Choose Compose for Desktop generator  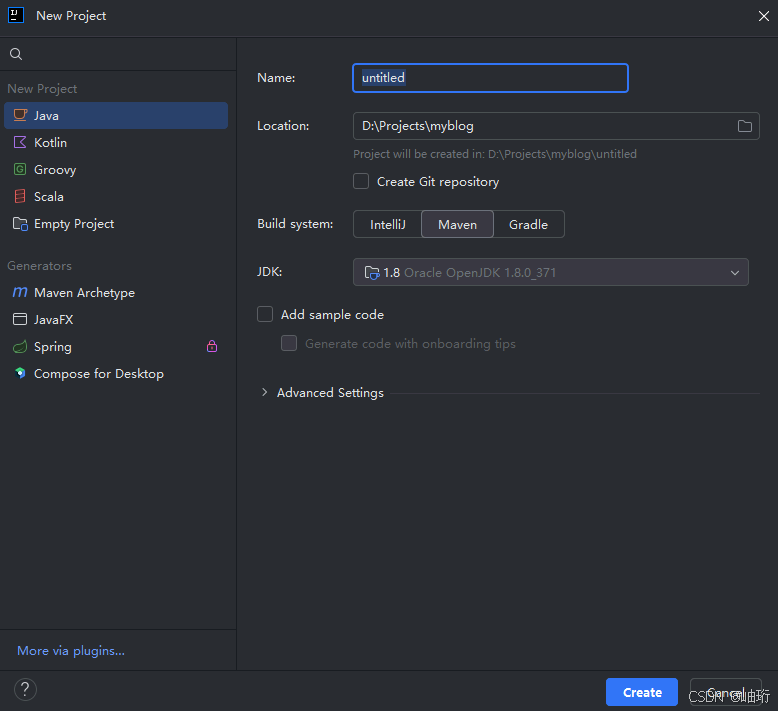[x=116, y=374]
